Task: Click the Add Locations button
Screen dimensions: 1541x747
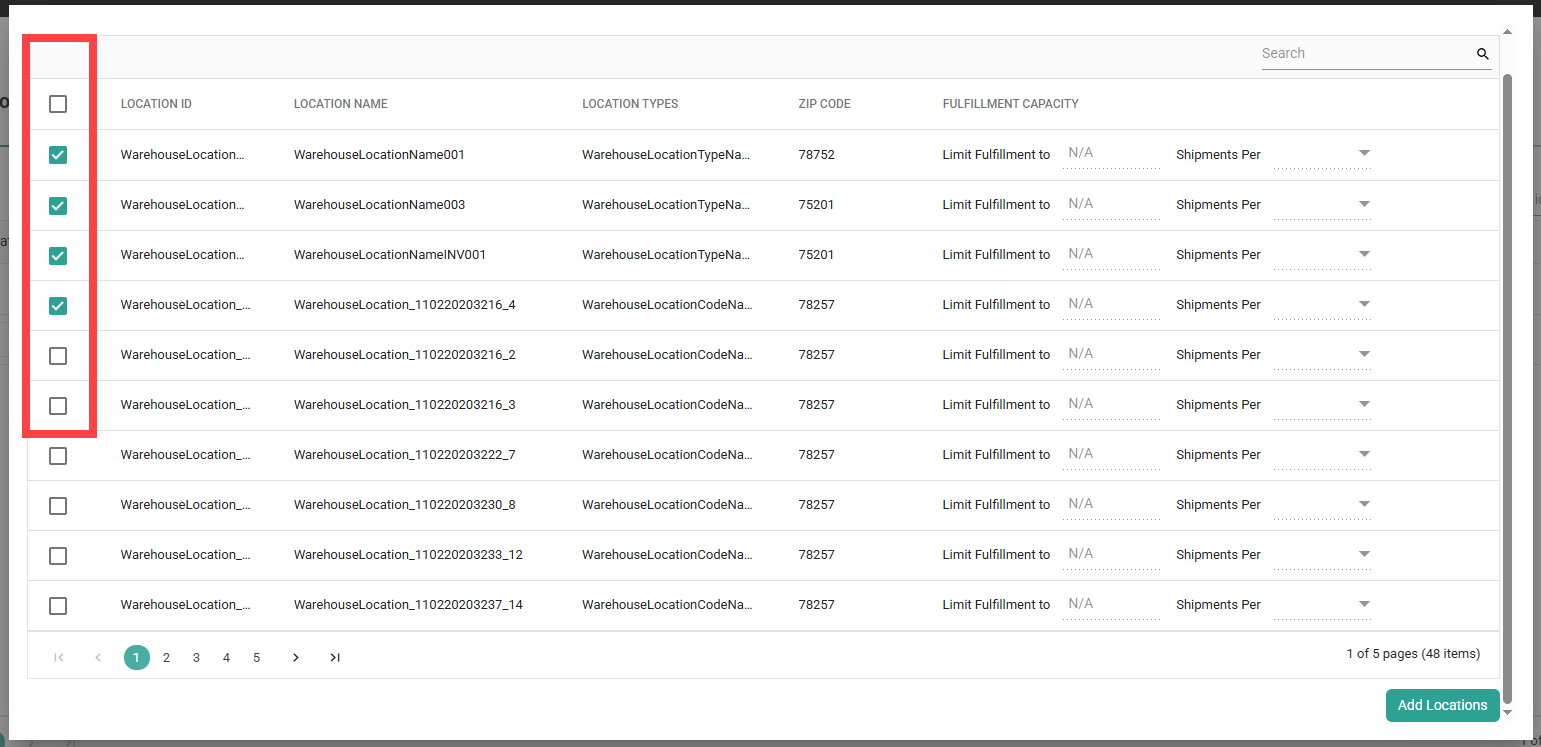Action: 1443,705
